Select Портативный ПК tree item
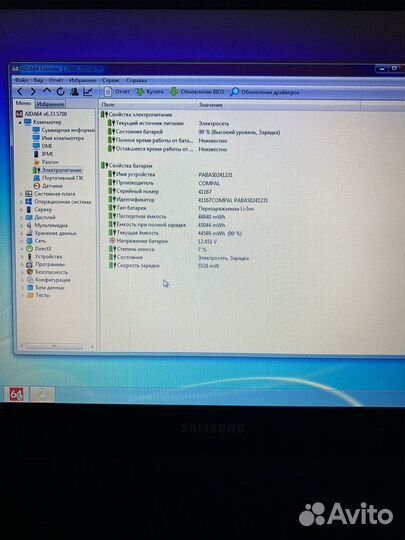 [58, 178]
